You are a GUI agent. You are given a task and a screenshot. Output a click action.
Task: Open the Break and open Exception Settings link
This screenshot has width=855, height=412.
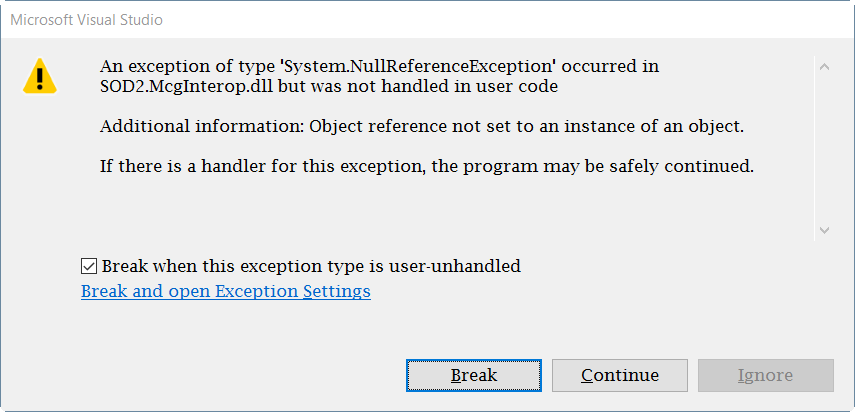[226, 292]
